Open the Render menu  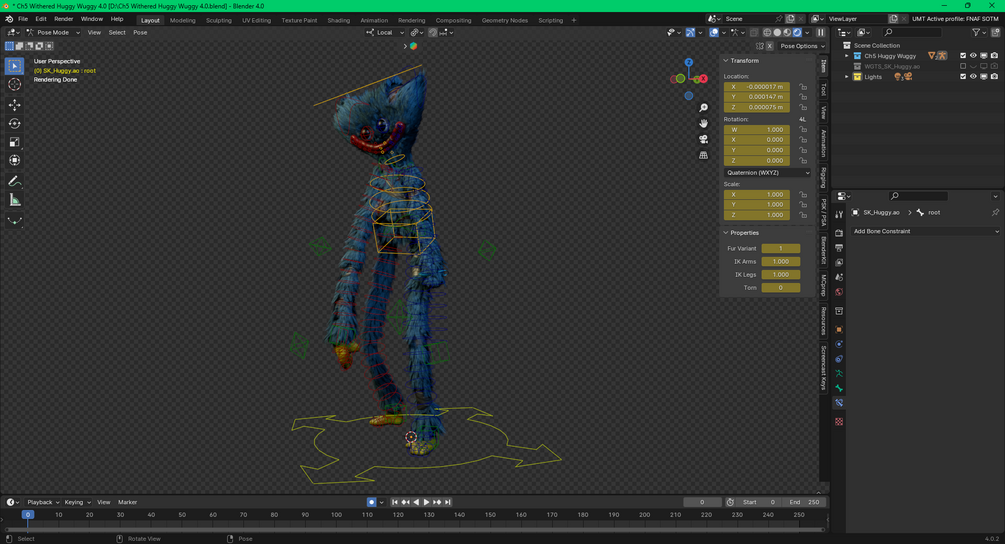pos(63,19)
